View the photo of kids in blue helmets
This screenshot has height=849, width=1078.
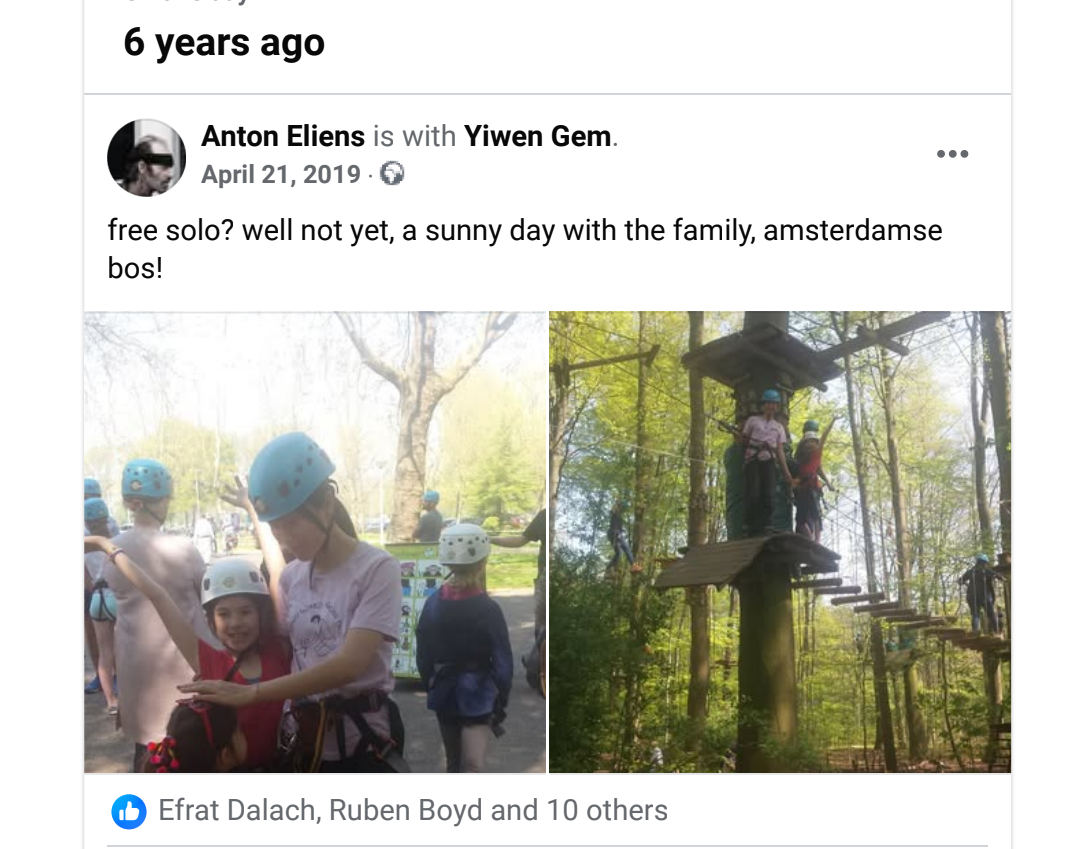[x=315, y=542]
